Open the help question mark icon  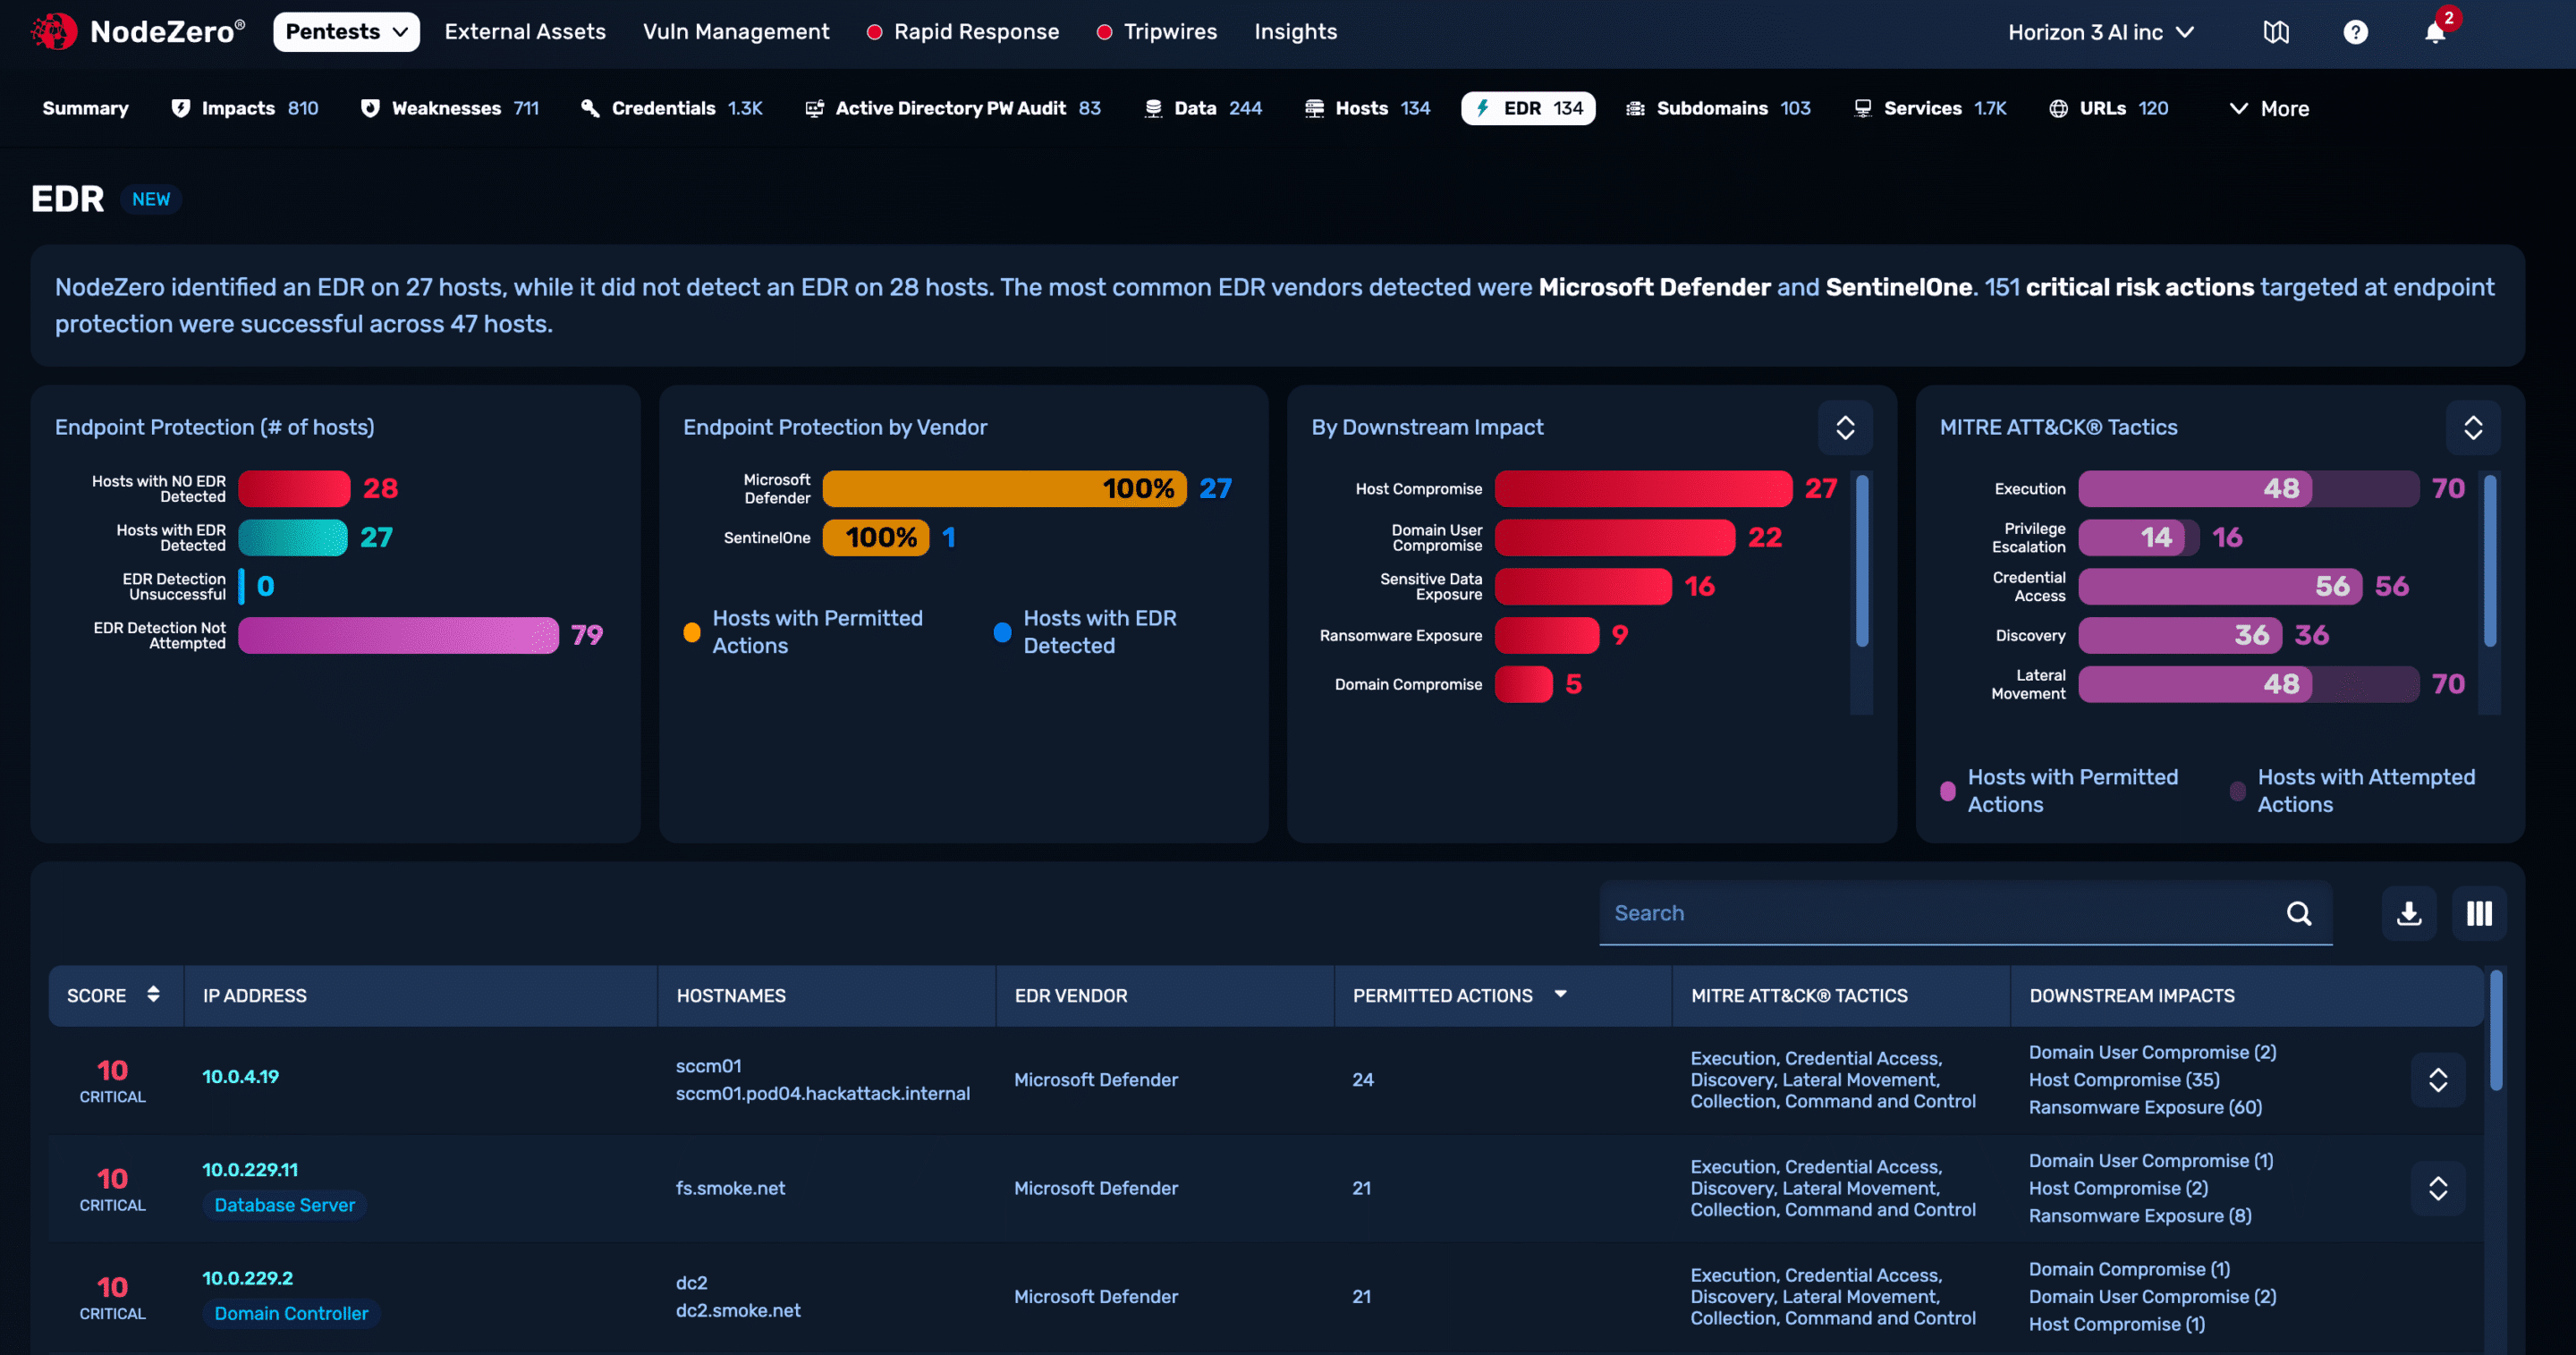point(2355,32)
